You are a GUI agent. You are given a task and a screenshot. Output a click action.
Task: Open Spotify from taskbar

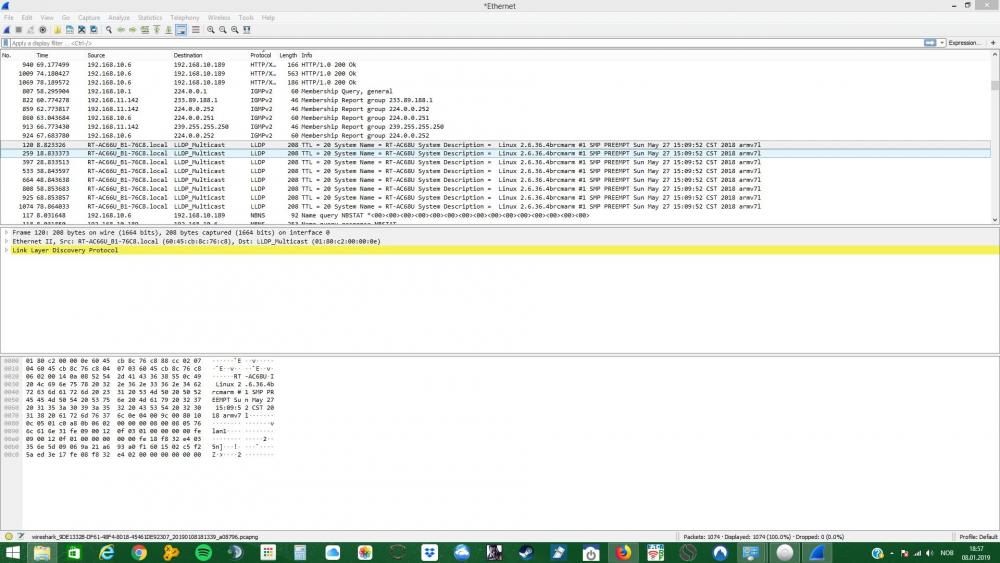coord(203,553)
